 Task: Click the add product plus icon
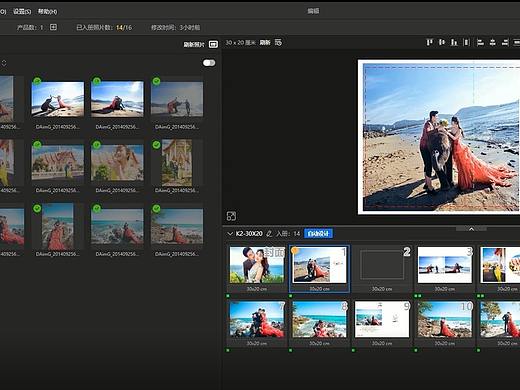pyautogui.click(x=53, y=27)
